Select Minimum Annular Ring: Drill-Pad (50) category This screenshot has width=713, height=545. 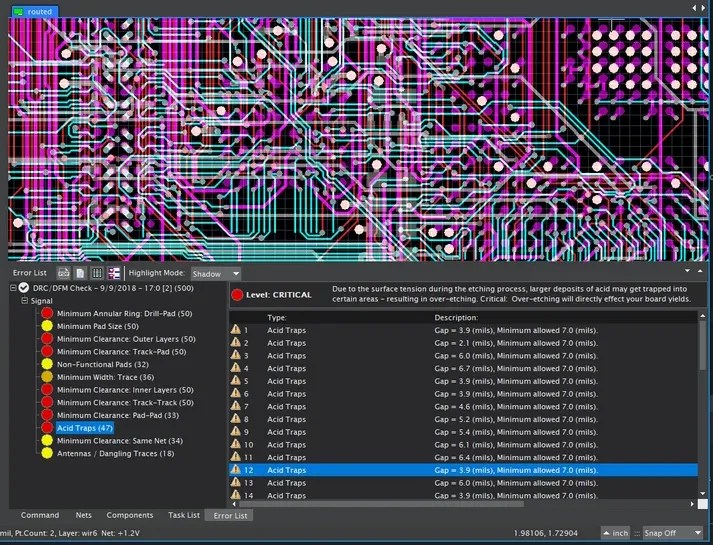(x=125, y=313)
